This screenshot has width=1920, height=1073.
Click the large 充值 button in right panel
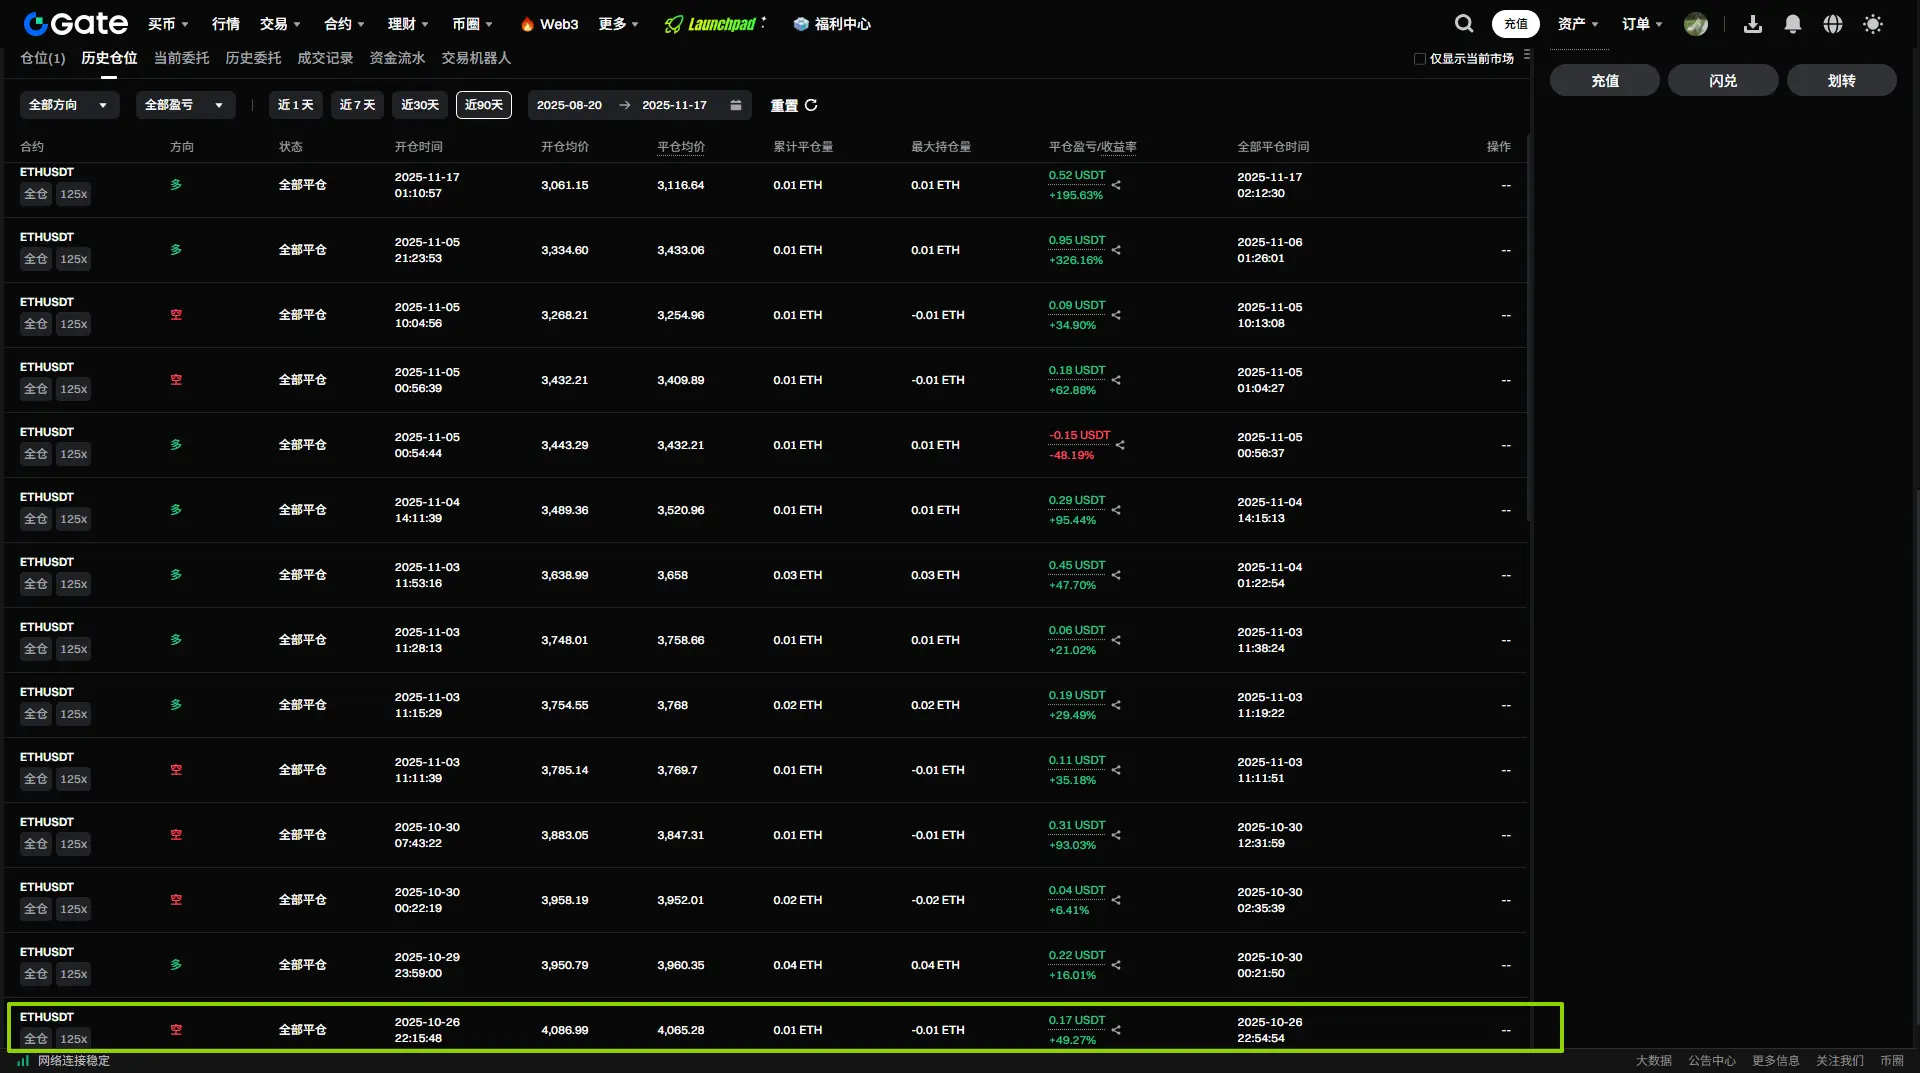(x=1605, y=81)
